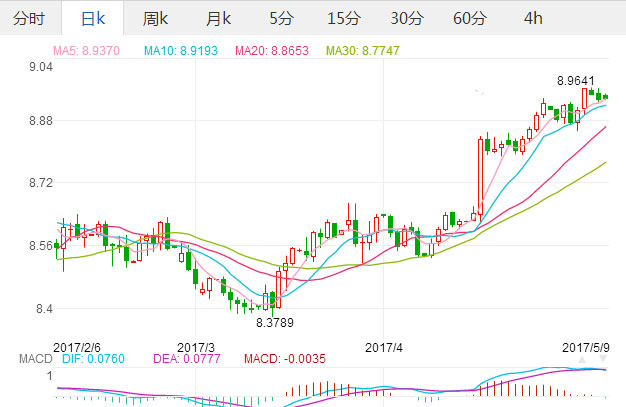
Task: Click the 2017/5/9 date axis label
Action: [x=586, y=347]
